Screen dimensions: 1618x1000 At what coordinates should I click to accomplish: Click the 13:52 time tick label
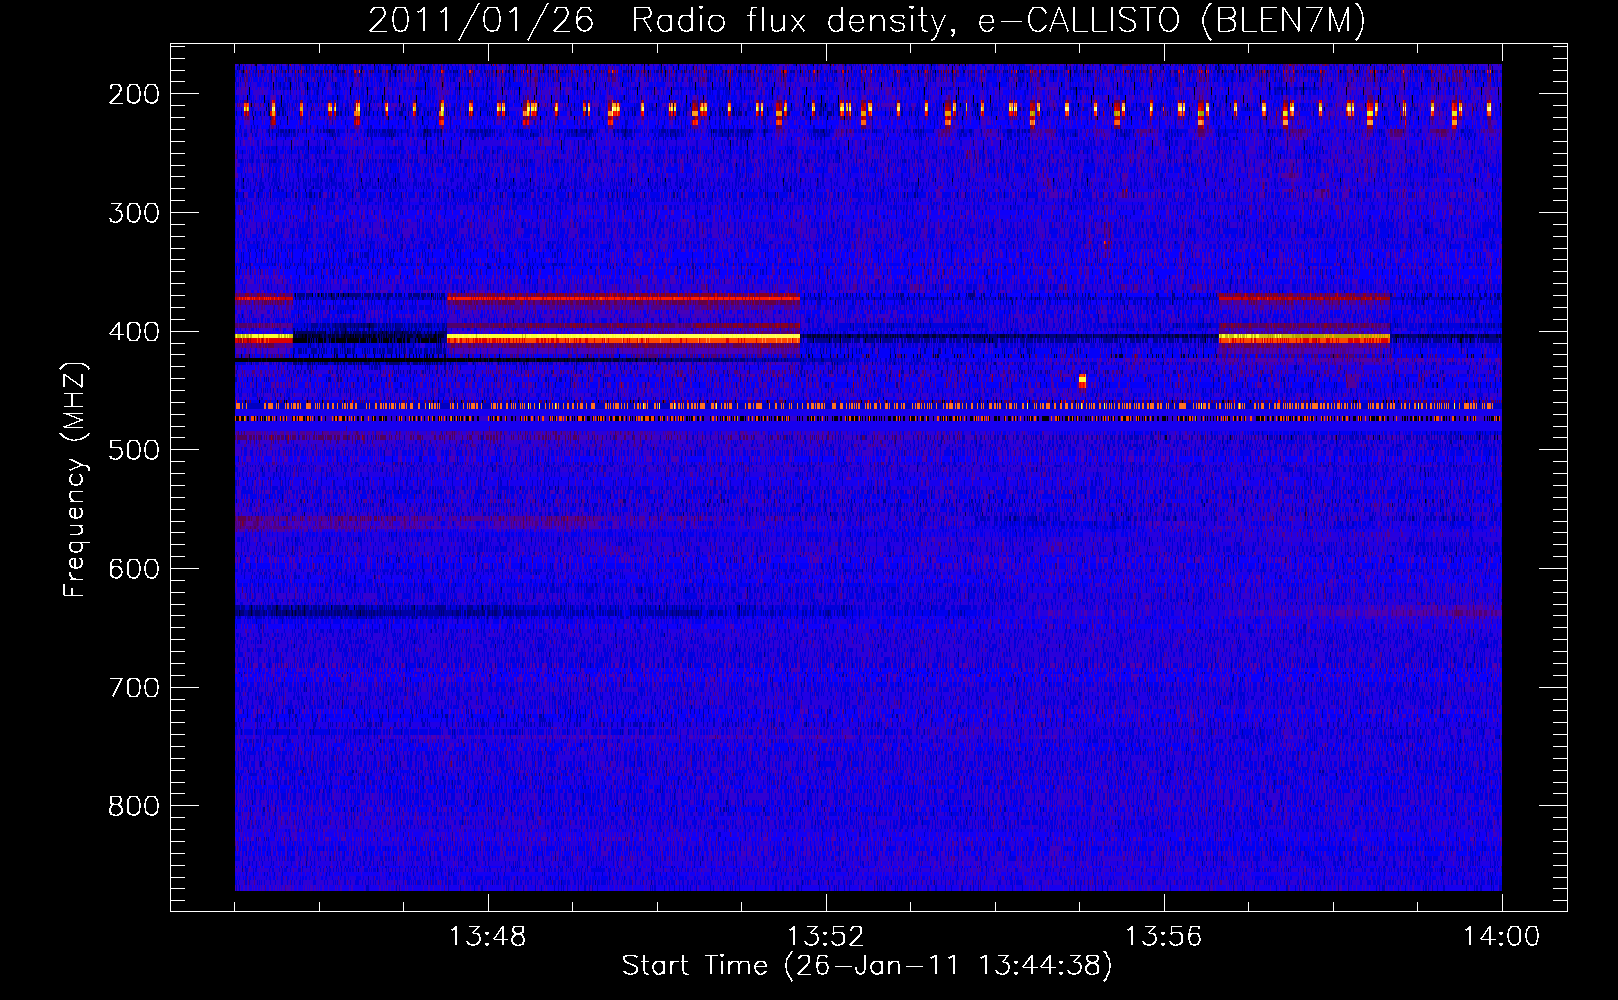826,937
